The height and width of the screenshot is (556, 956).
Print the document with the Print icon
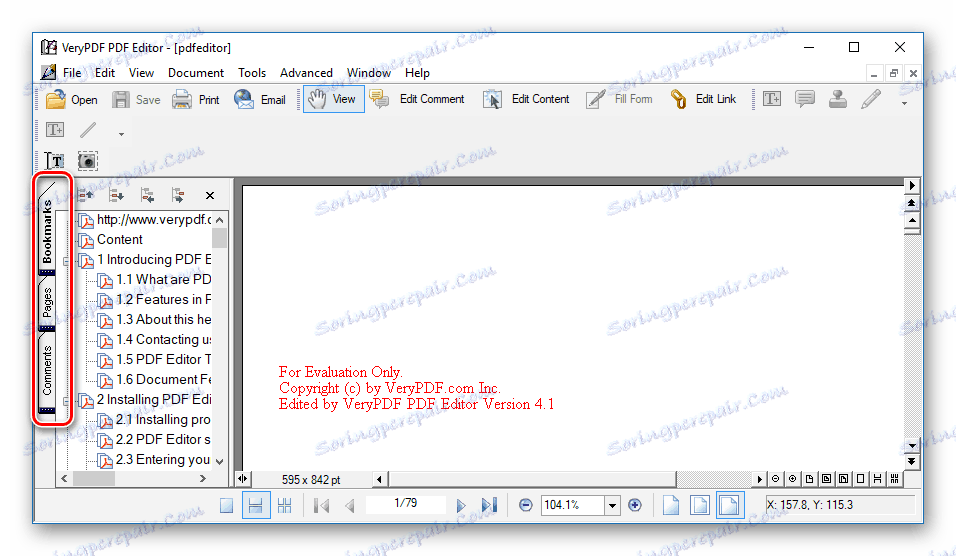coord(182,99)
